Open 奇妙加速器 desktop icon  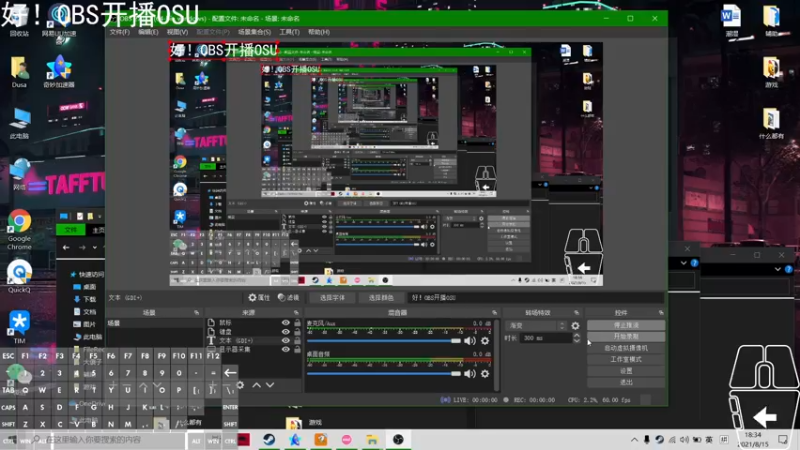point(59,71)
